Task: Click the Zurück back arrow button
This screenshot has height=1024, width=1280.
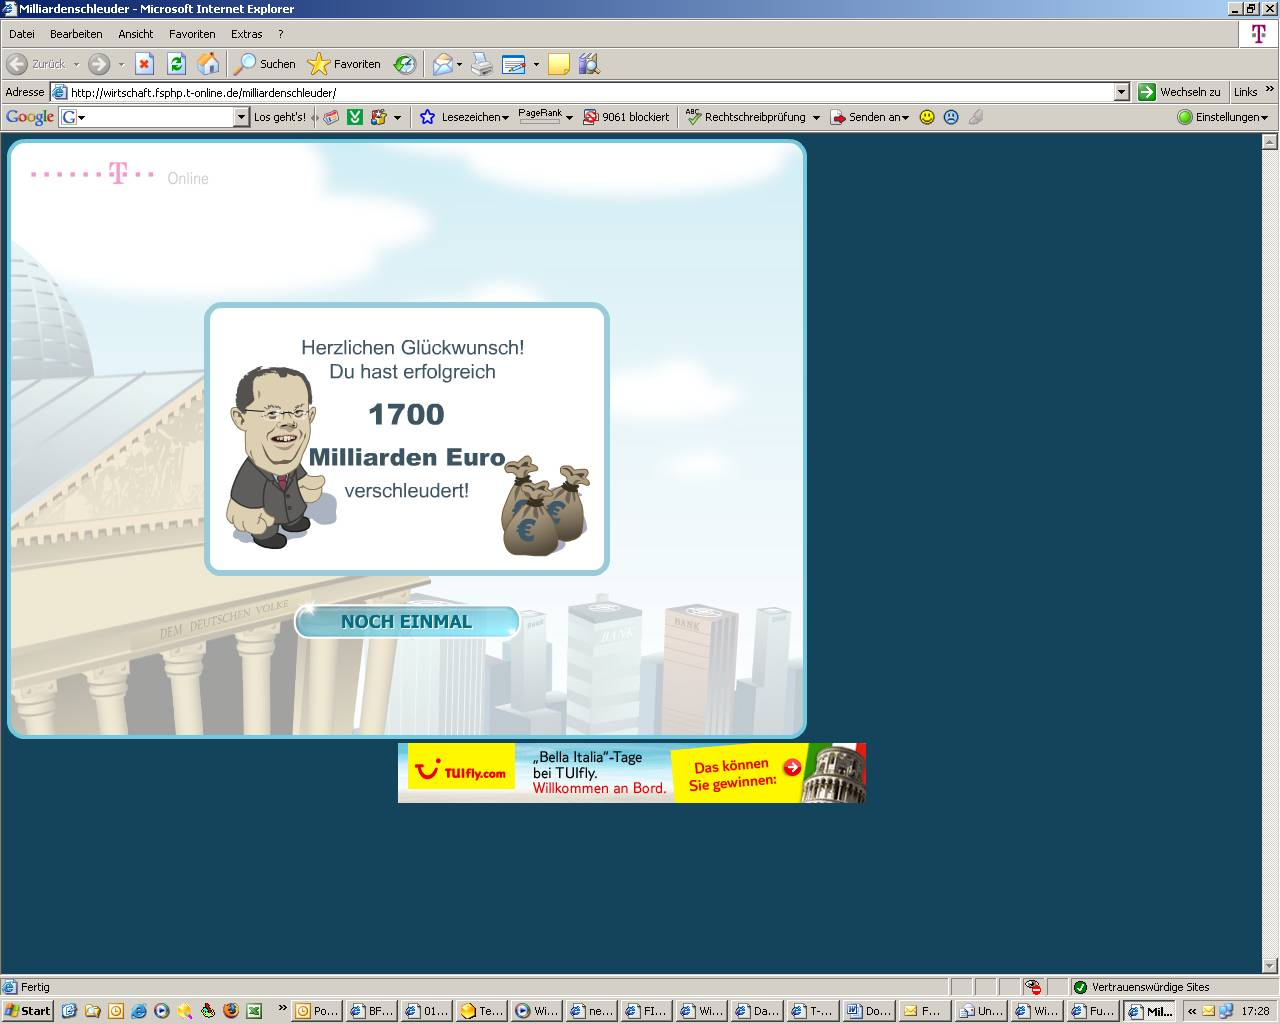Action: point(36,64)
